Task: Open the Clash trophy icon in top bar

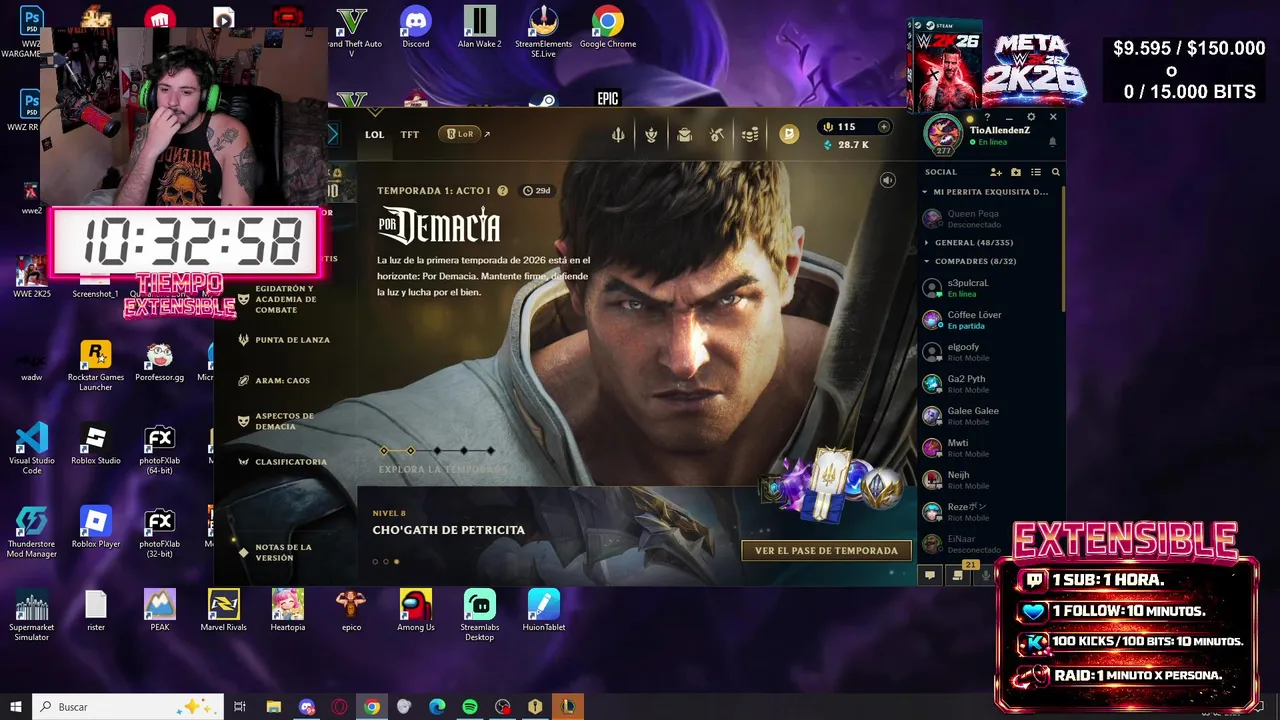Action: tap(651, 135)
